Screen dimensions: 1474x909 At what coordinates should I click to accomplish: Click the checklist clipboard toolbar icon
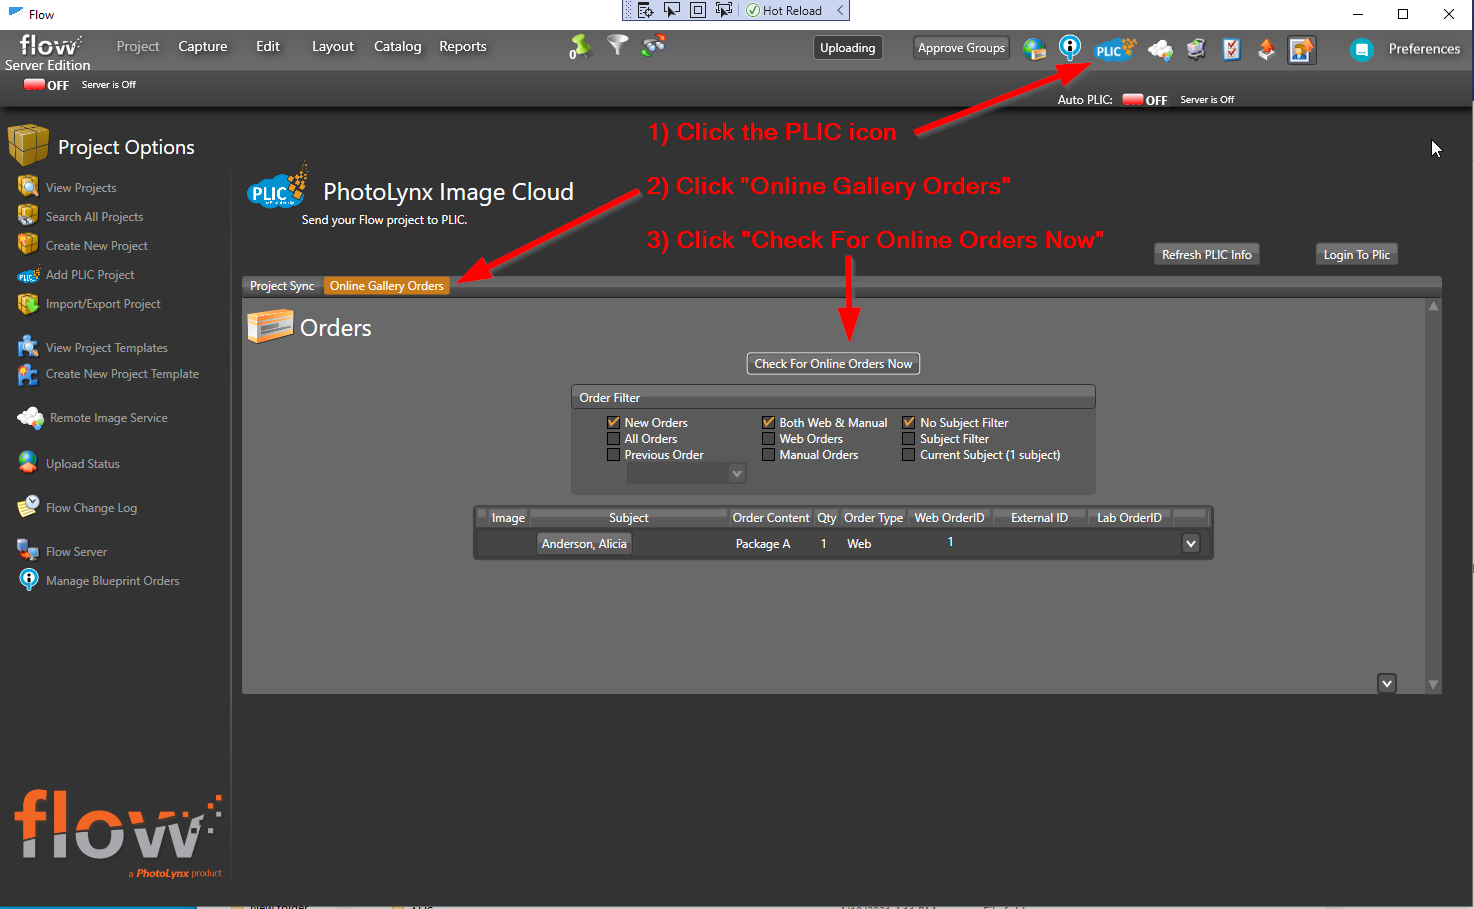pyautogui.click(x=1232, y=49)
